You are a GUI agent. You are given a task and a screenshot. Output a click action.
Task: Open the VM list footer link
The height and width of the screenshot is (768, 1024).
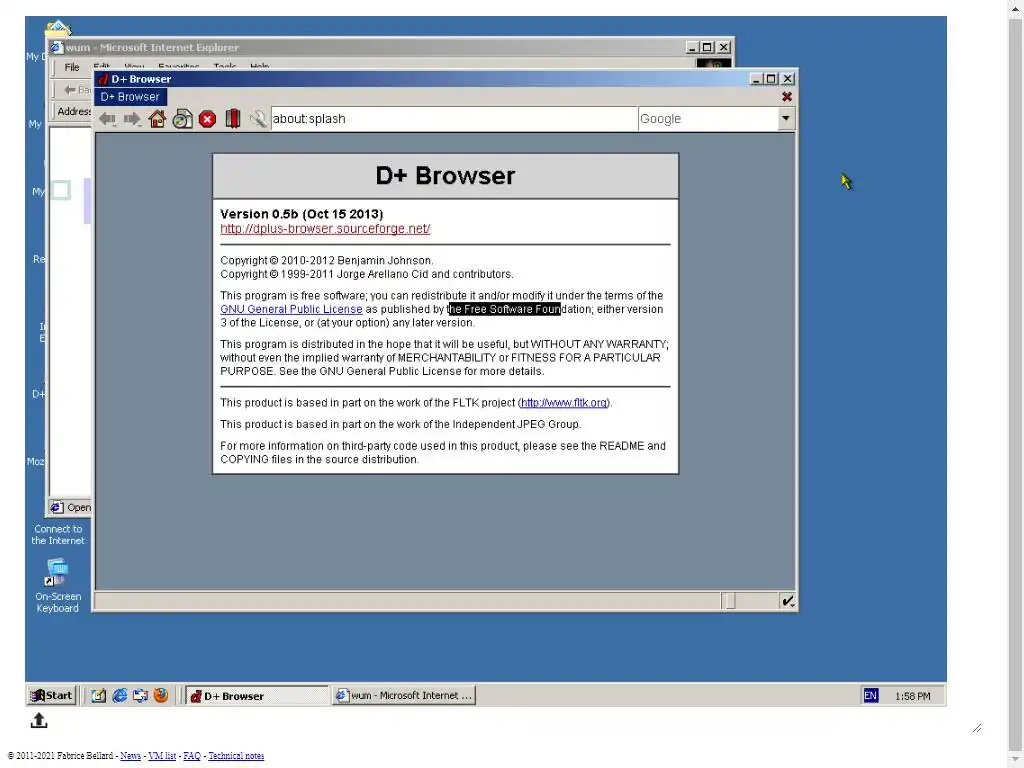coord(162,756)
